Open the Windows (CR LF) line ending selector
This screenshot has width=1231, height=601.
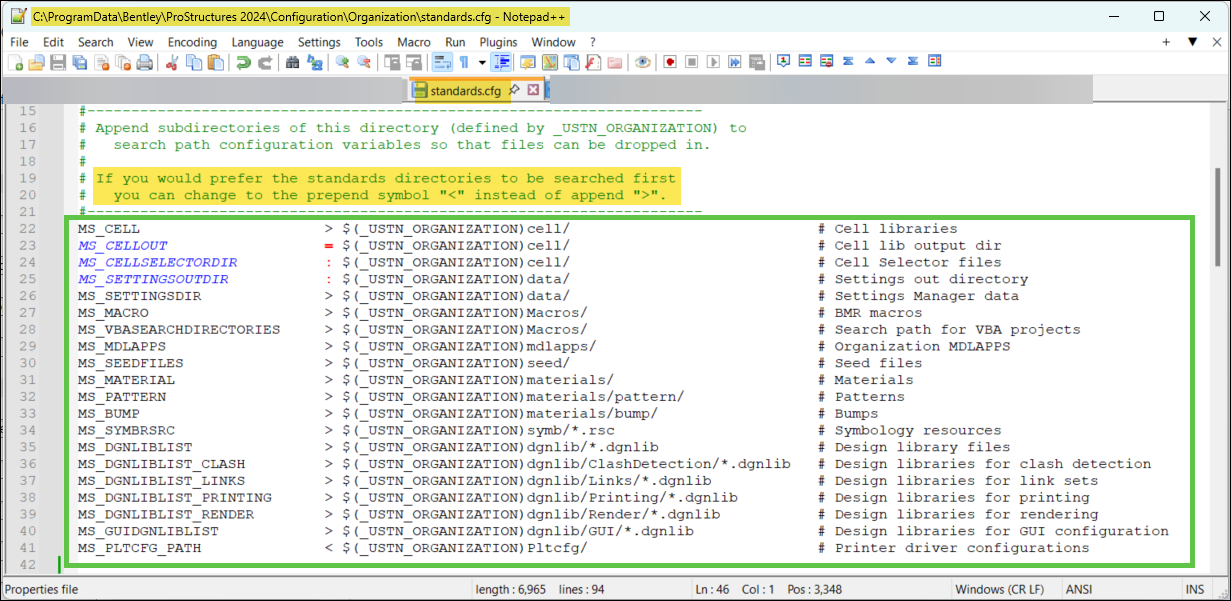point(1001,589)
